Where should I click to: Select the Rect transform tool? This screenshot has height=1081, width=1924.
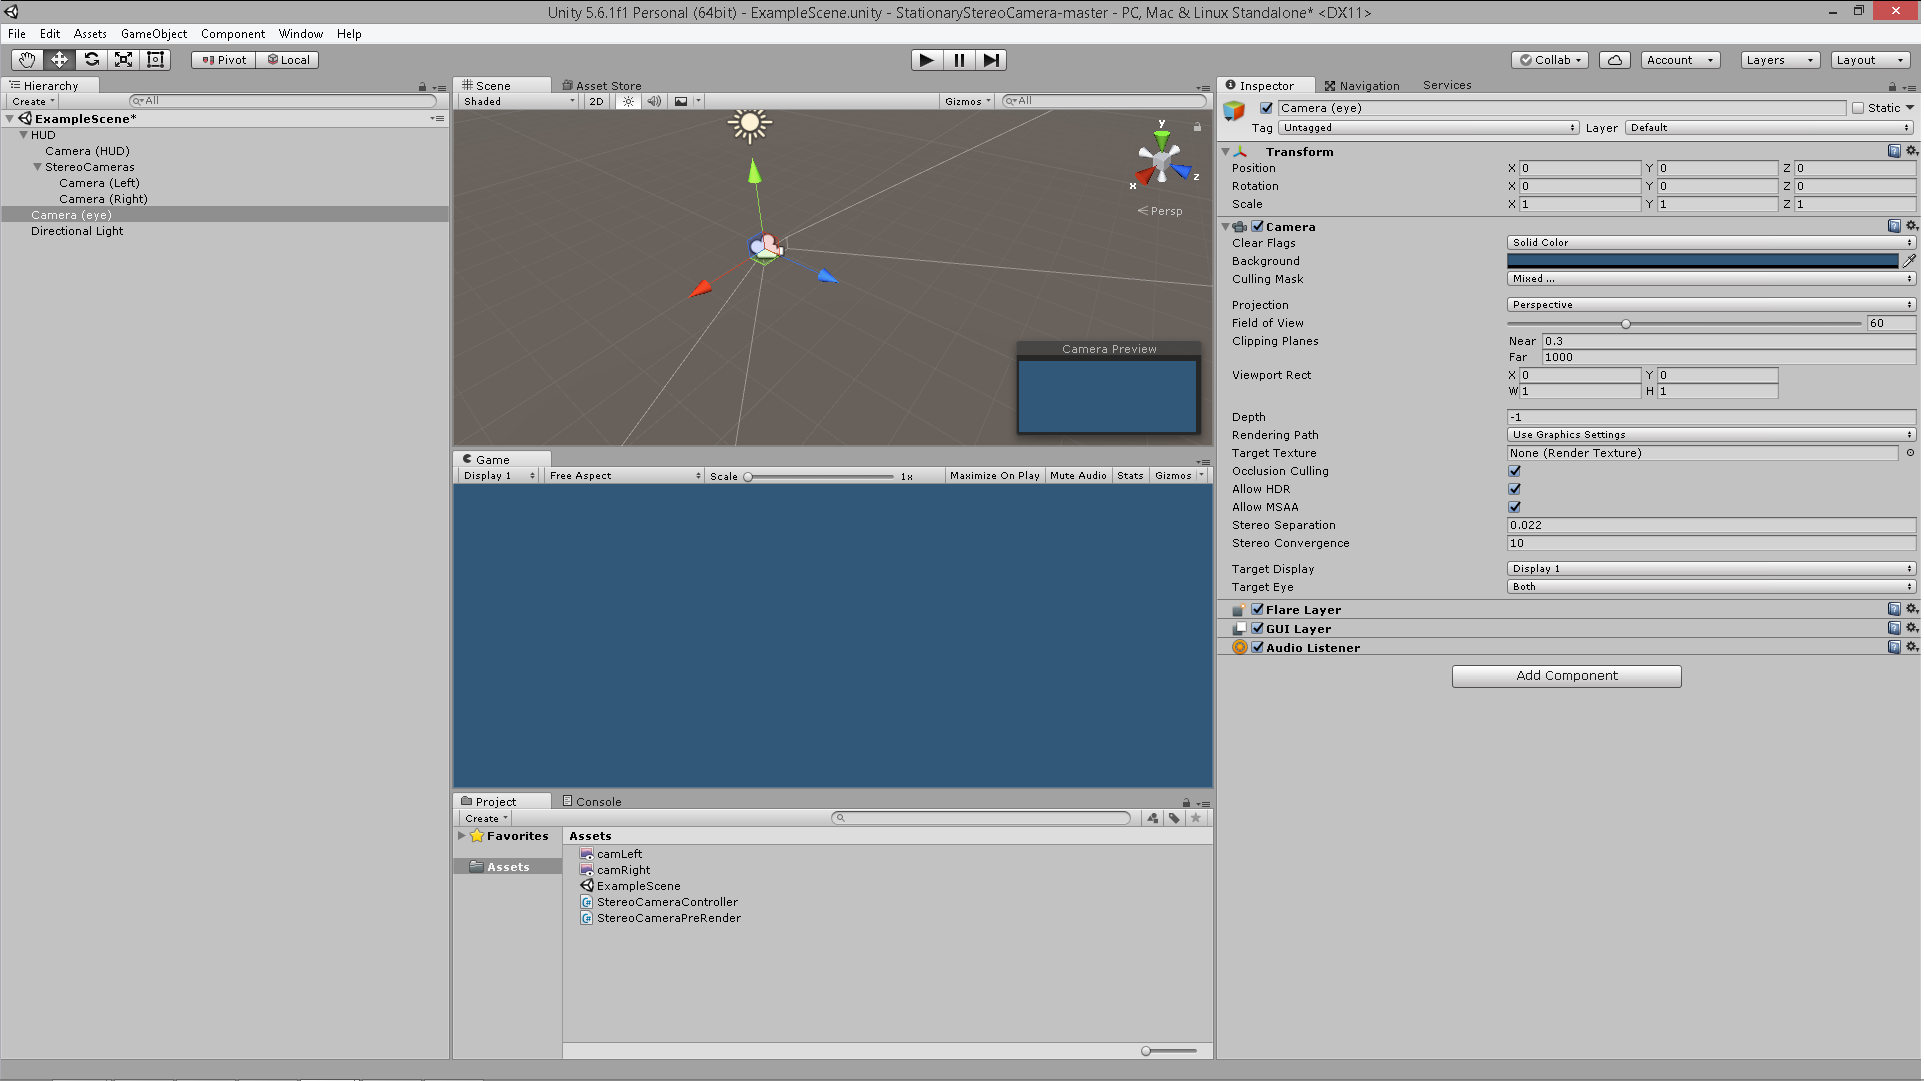tap(156, 60)
